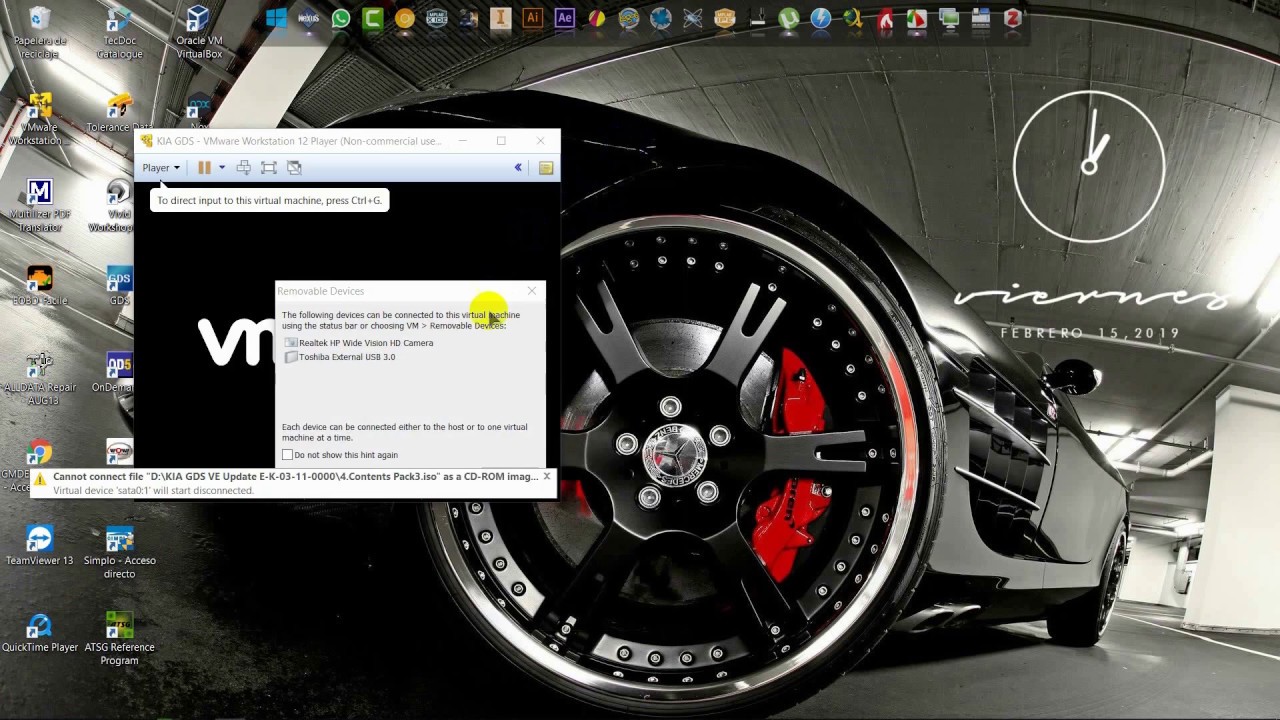
Task: Launch QuickTime Player desktop shortcut
Action: click(x=39, y=632)
